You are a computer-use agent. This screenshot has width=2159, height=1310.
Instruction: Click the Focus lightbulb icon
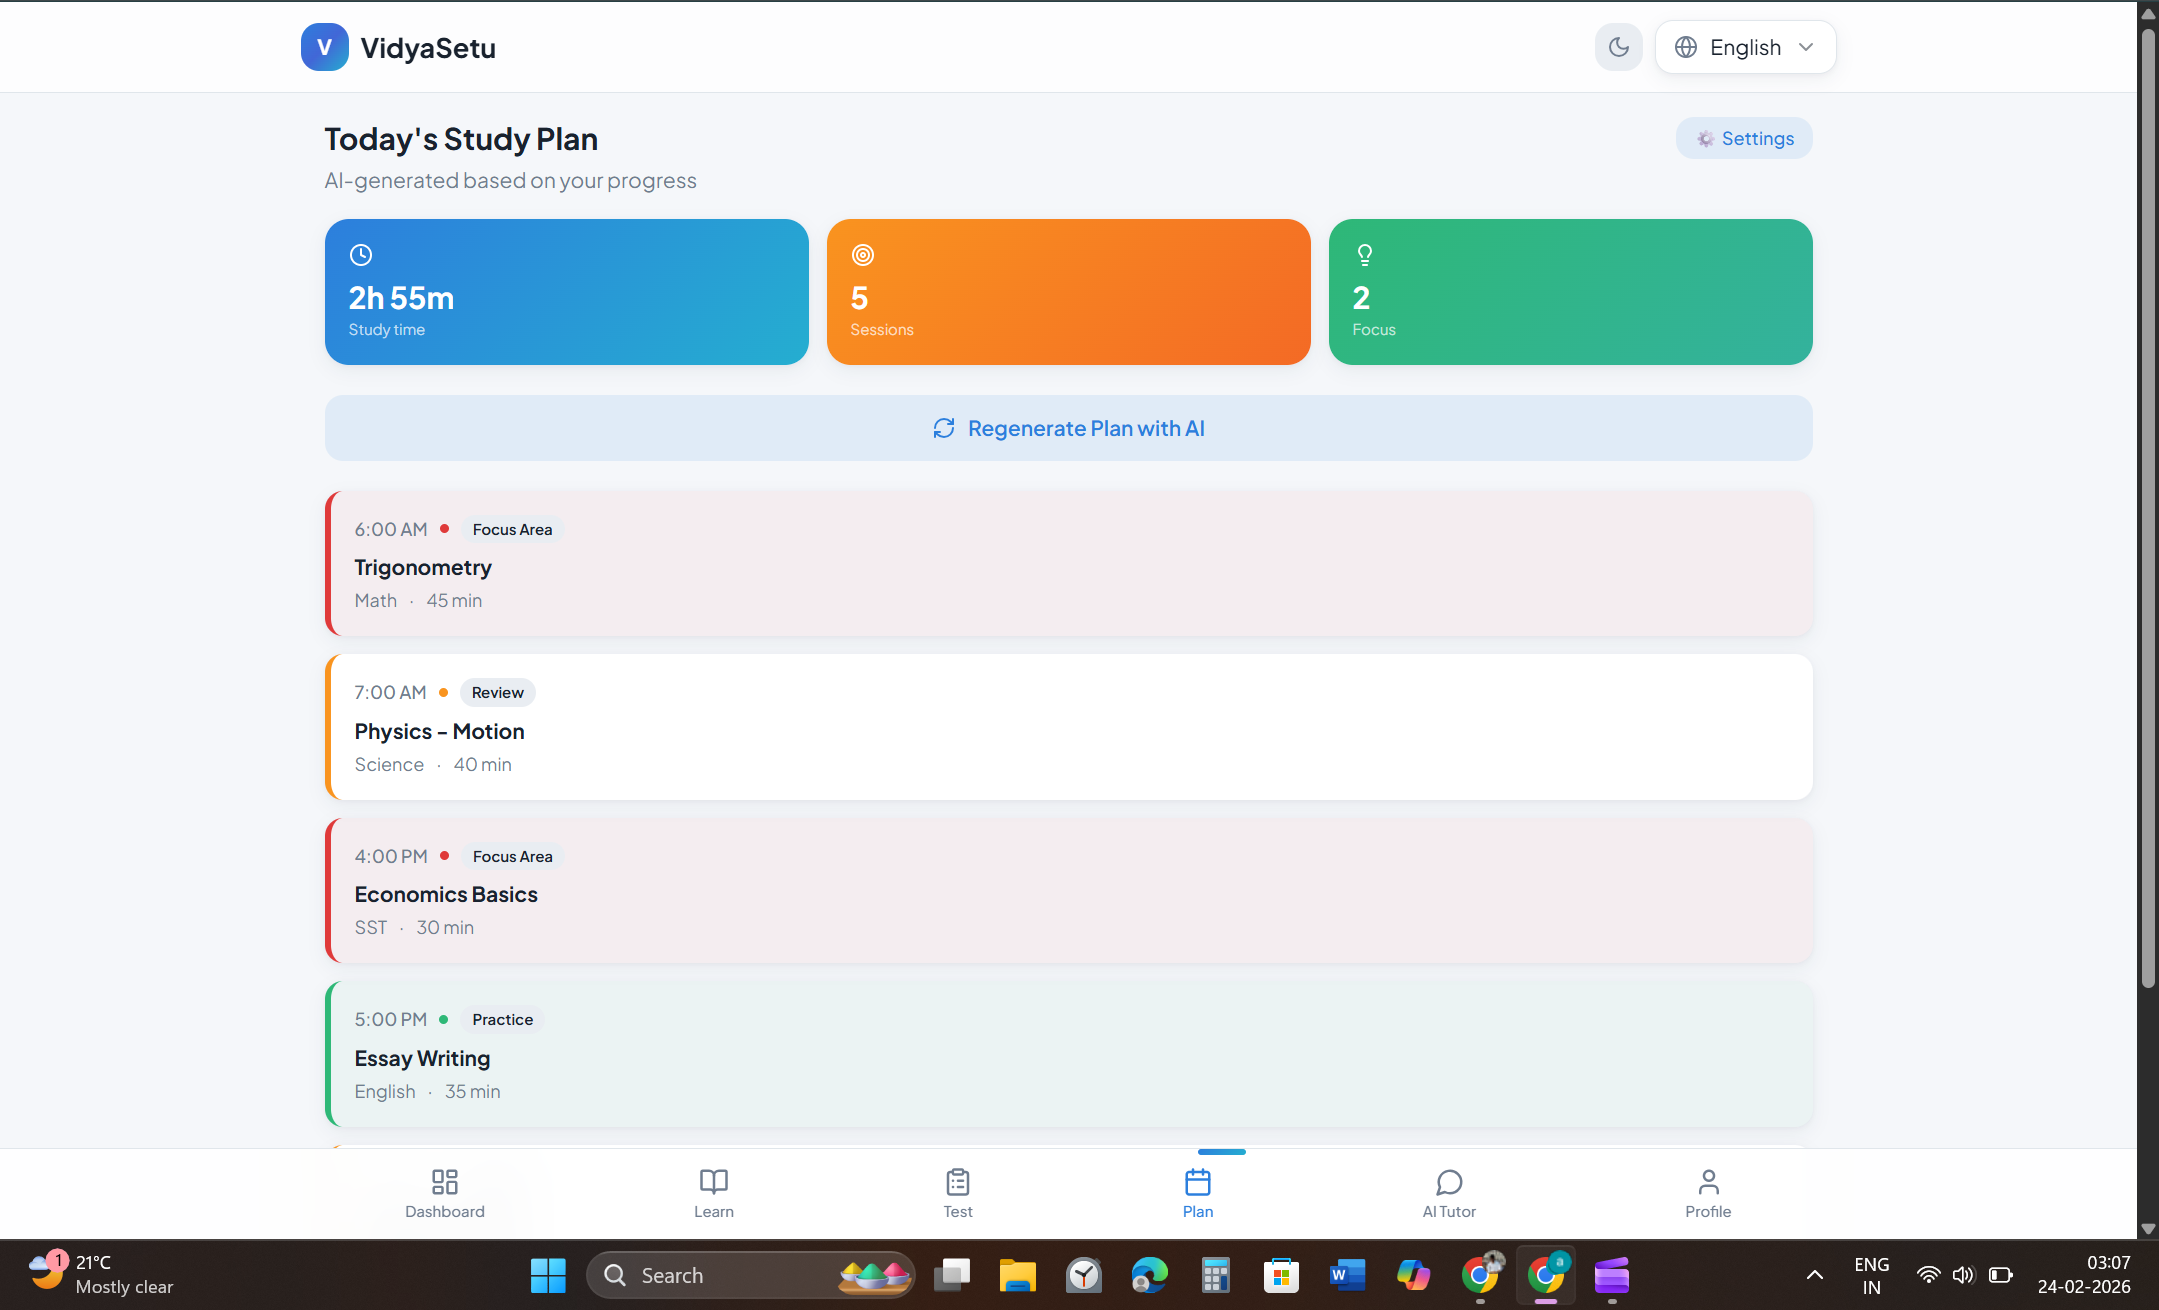tap(1364, 255)
